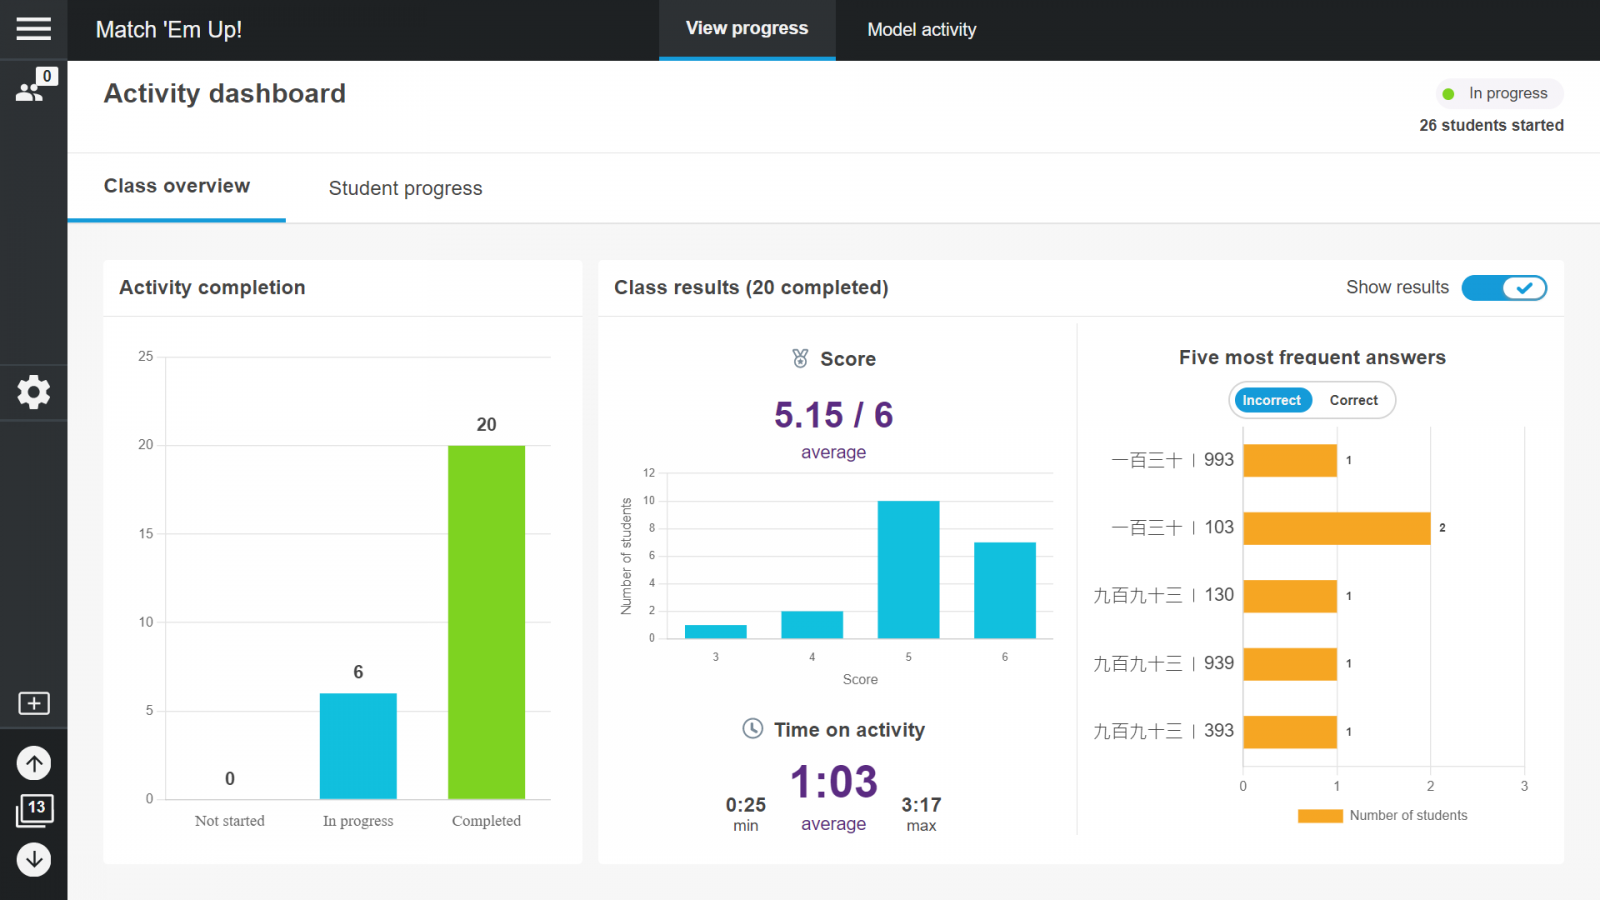Go to previous page with up arrow
This screenshot has height=900, width=1600.
click(34, 764)
